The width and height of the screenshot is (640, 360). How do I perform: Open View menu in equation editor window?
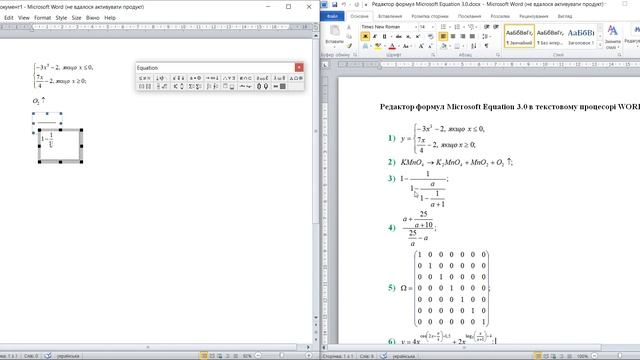coord(24,18)
